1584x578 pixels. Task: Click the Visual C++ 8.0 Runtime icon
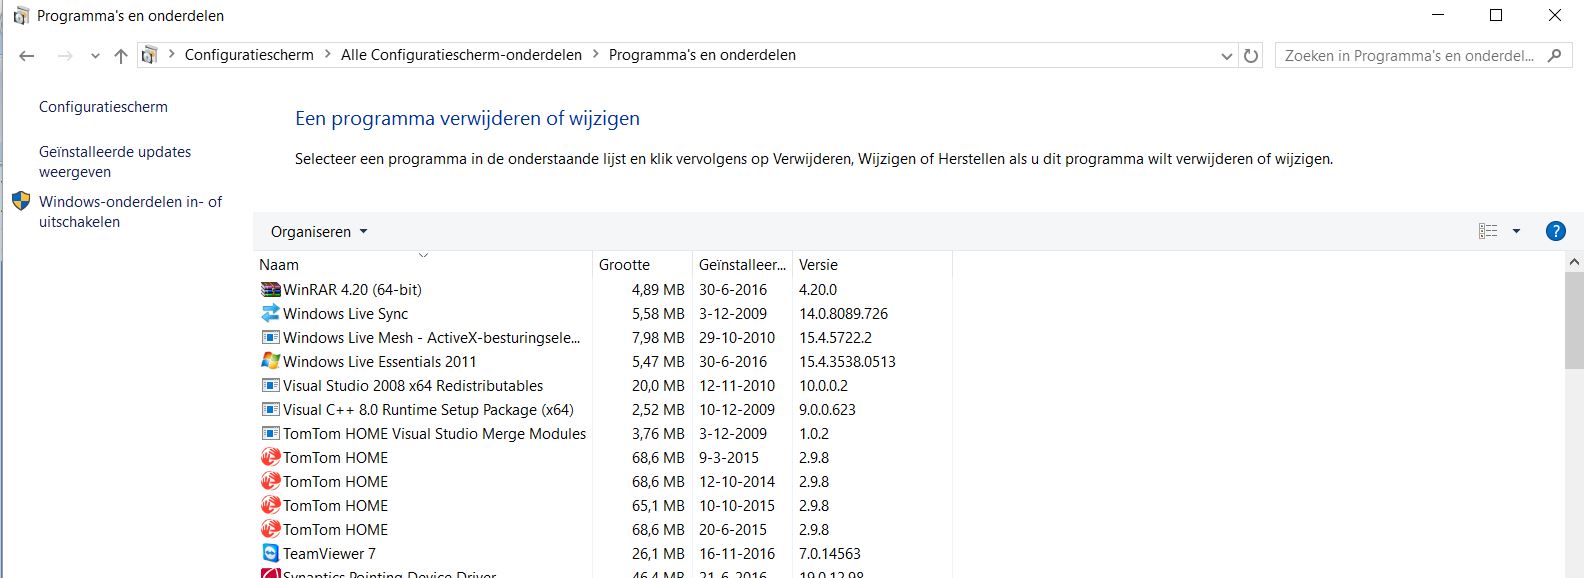270,410
